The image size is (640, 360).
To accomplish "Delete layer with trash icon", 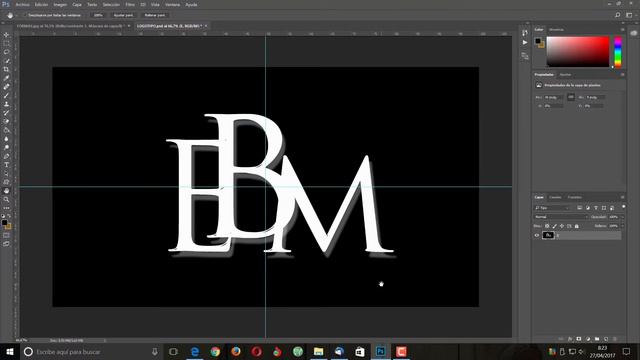I will click(615, 339).
